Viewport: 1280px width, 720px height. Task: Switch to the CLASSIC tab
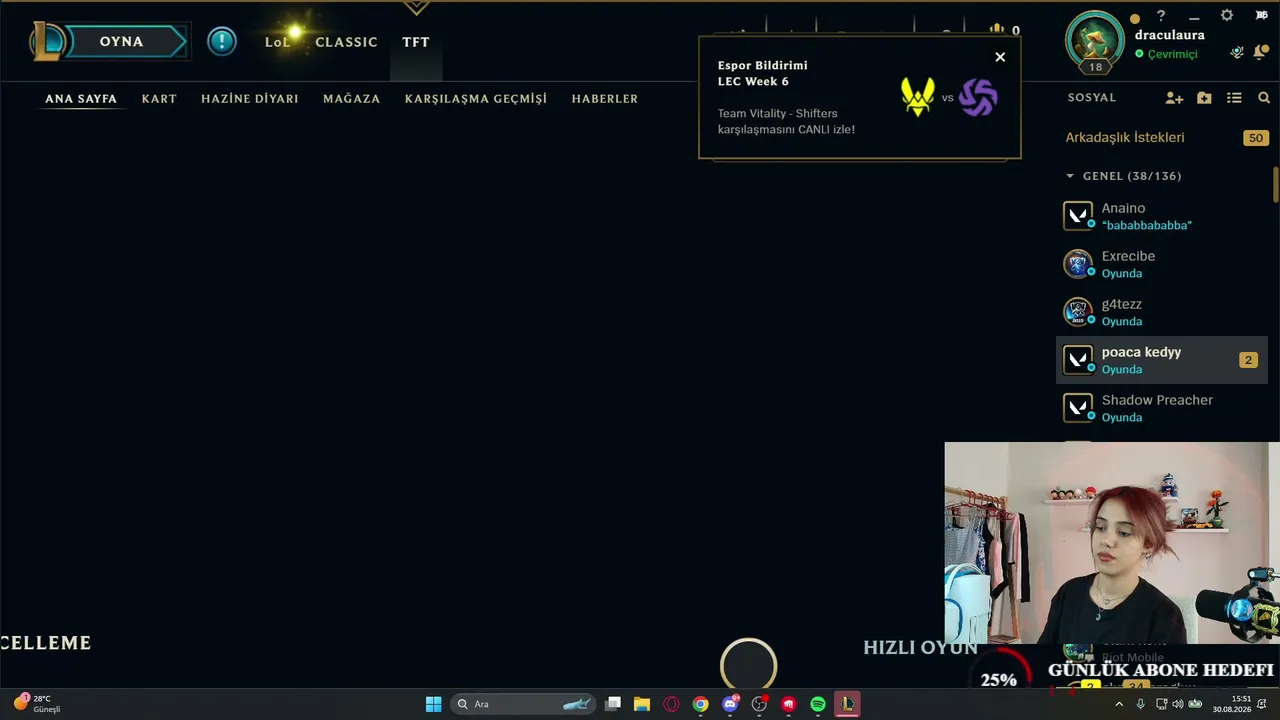pyautogui.click(x=346, y=42)
